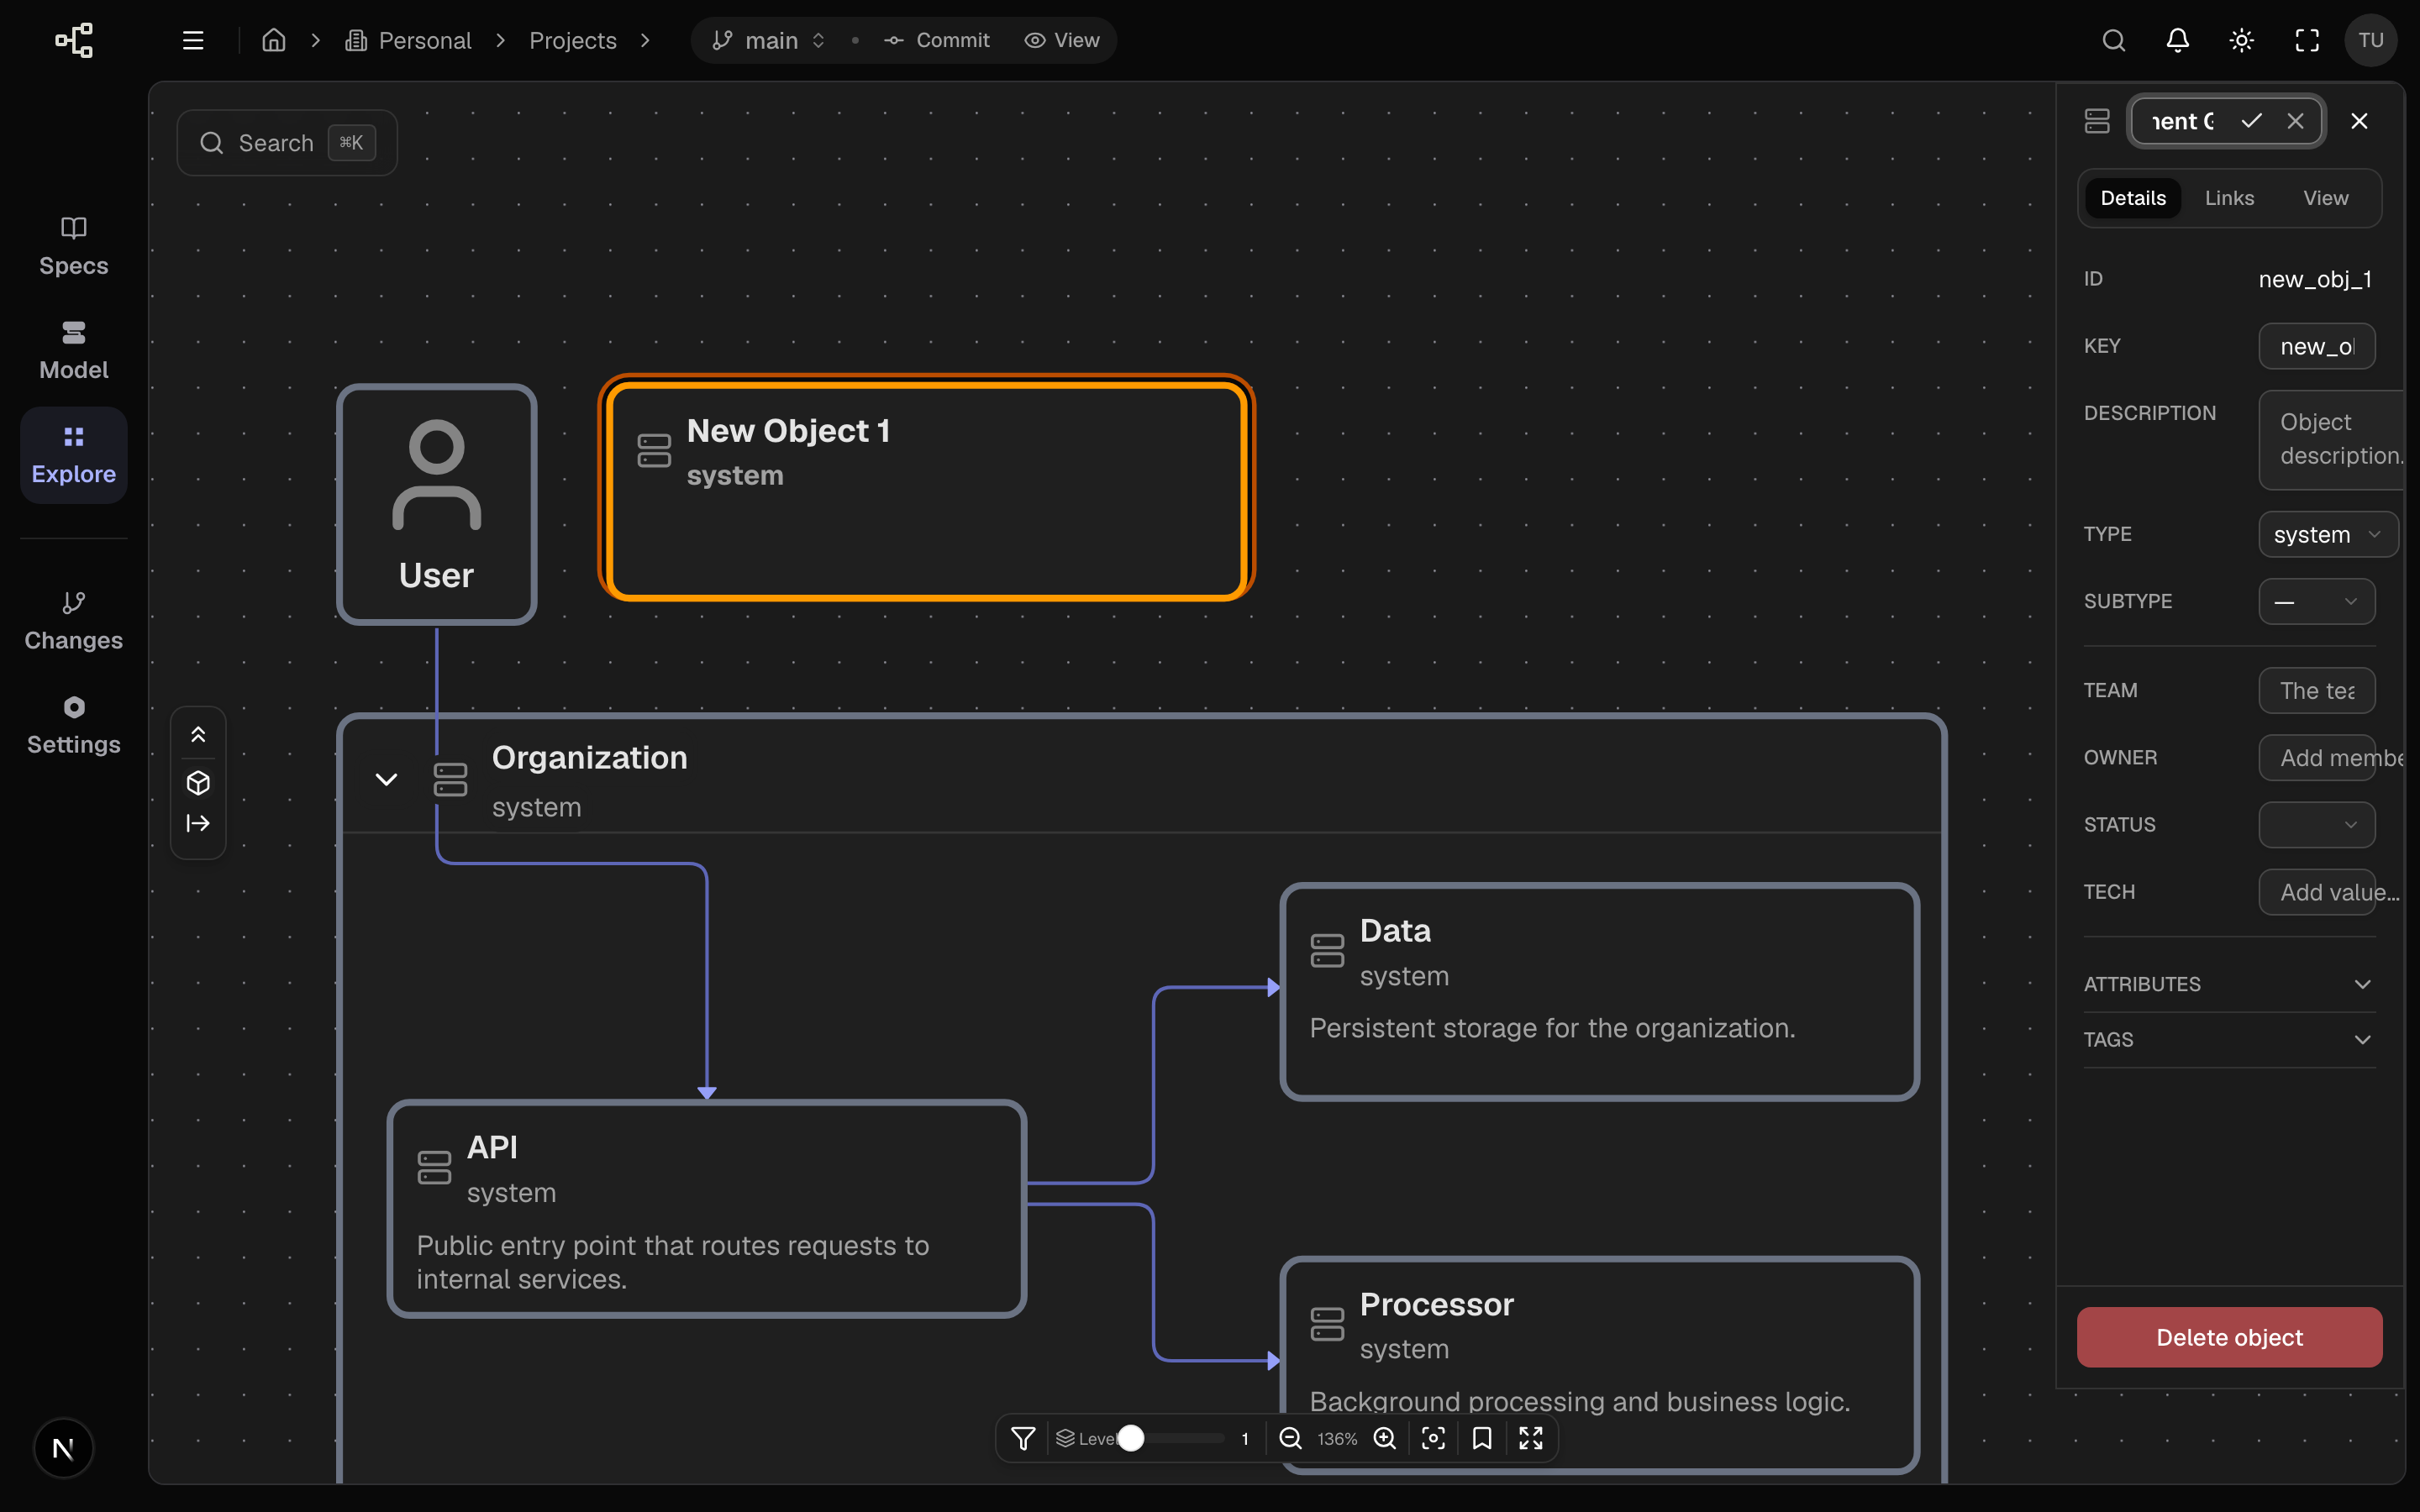
Task: Toggle the hamburger sidebar menu
Action: click(193, 40)
